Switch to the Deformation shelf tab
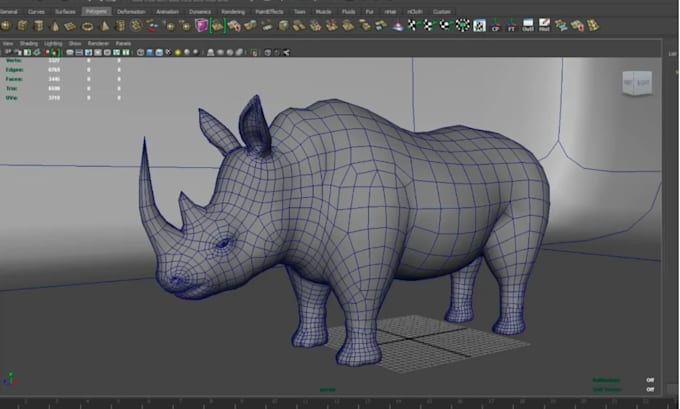This screenshot has width=680, height=409. pyautogui.click(x=131, y=12)
